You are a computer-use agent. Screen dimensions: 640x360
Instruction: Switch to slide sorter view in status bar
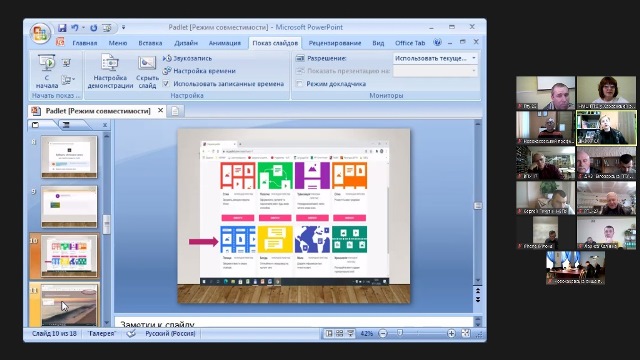click(339, 333)
